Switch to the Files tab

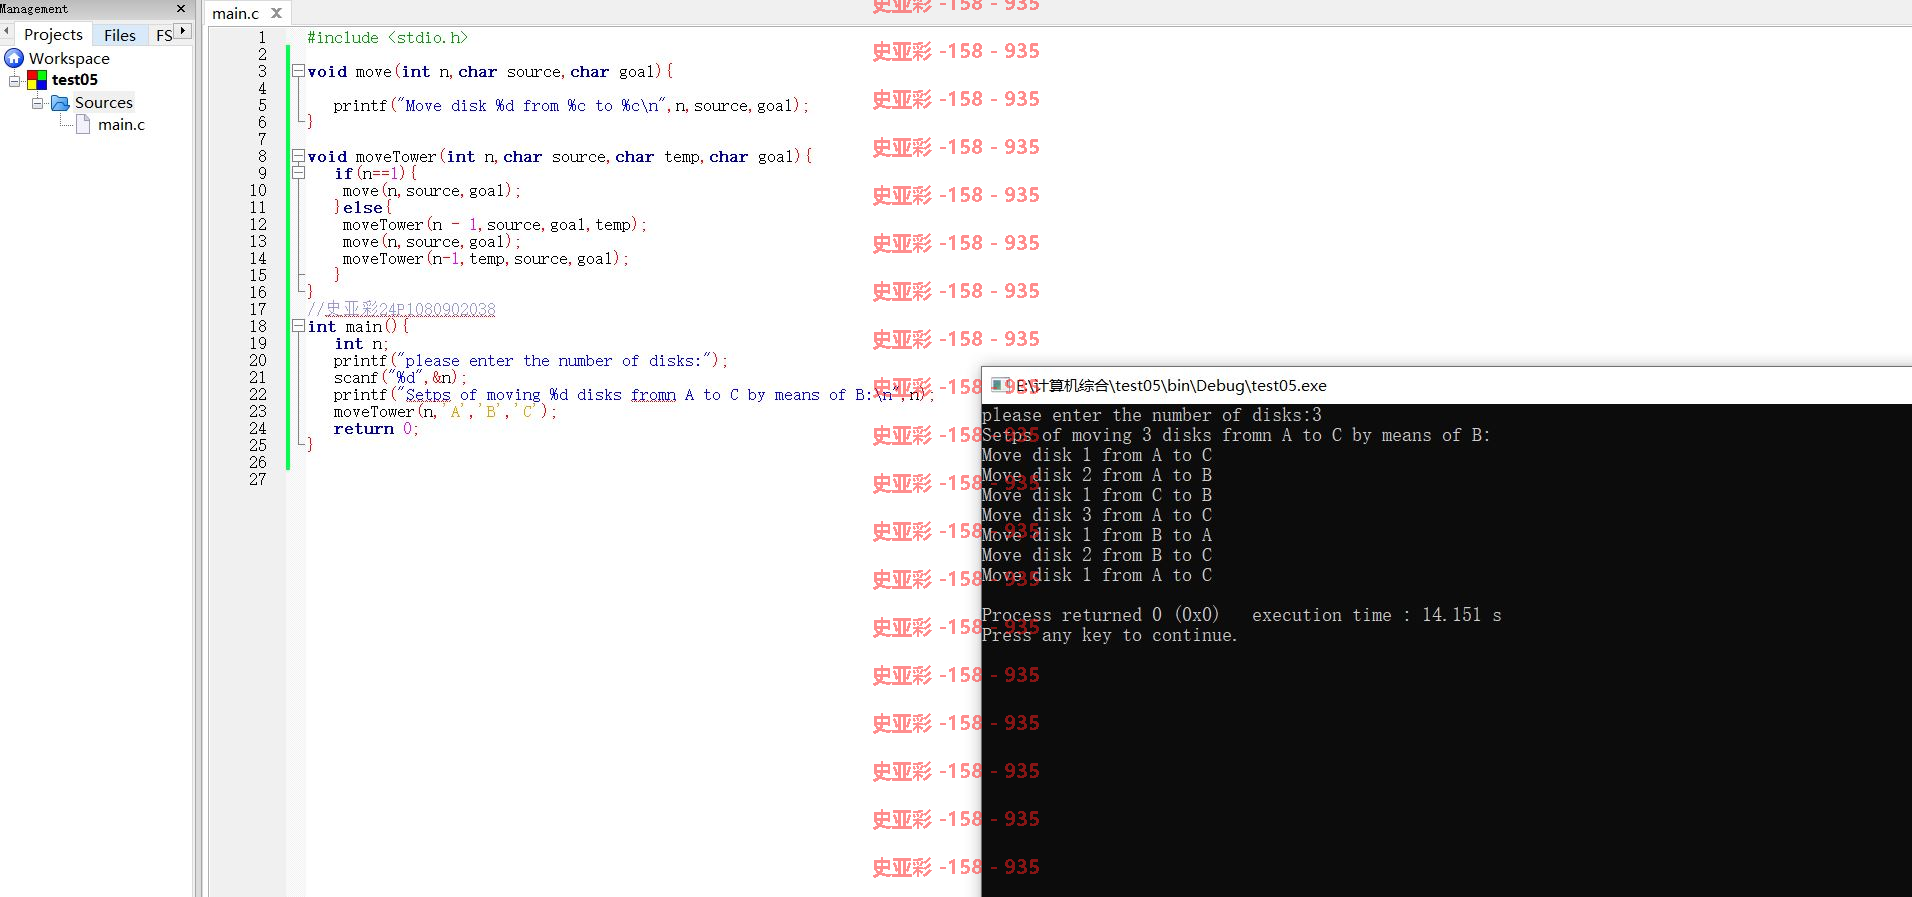pos(120,35)
